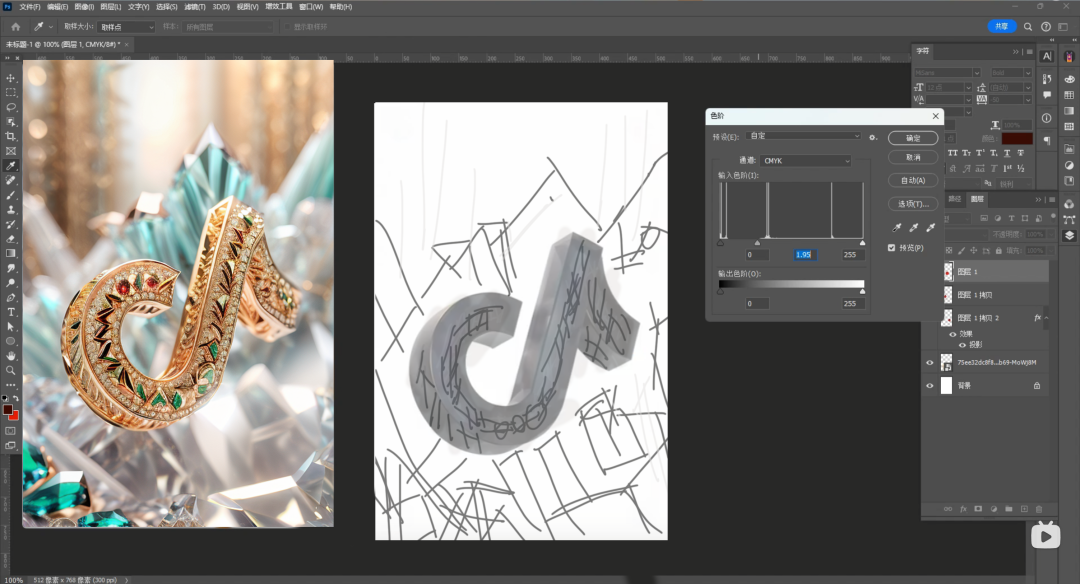Open the 取样大小 sample size dropdown
This screenshot has height=584, width=1080.
tap(126, 27)
